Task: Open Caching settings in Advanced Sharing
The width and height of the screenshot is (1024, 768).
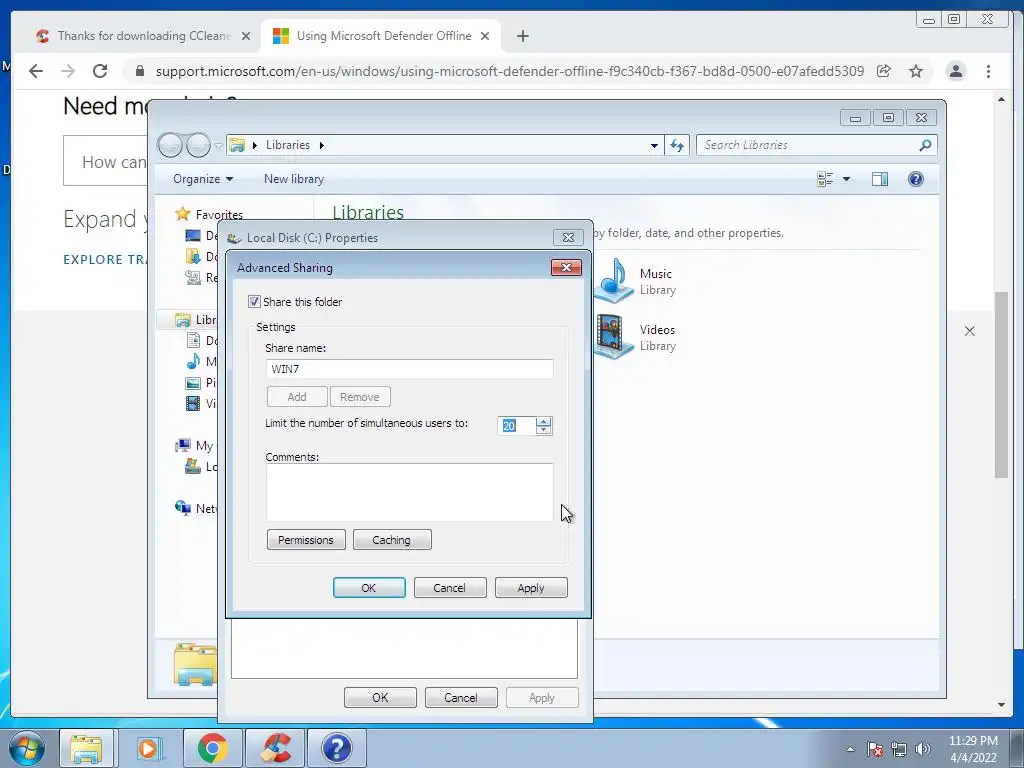Action: (392, 540)
